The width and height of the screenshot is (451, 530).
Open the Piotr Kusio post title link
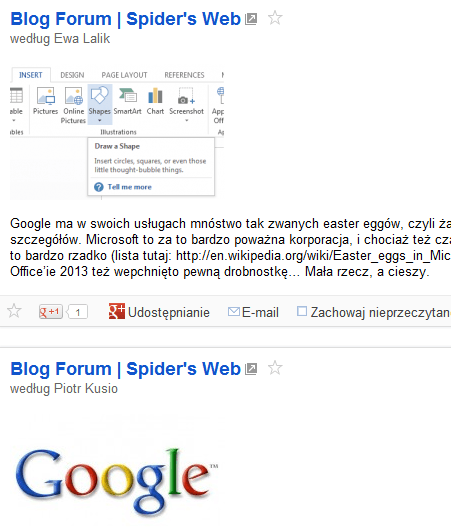tap(125, 368)
